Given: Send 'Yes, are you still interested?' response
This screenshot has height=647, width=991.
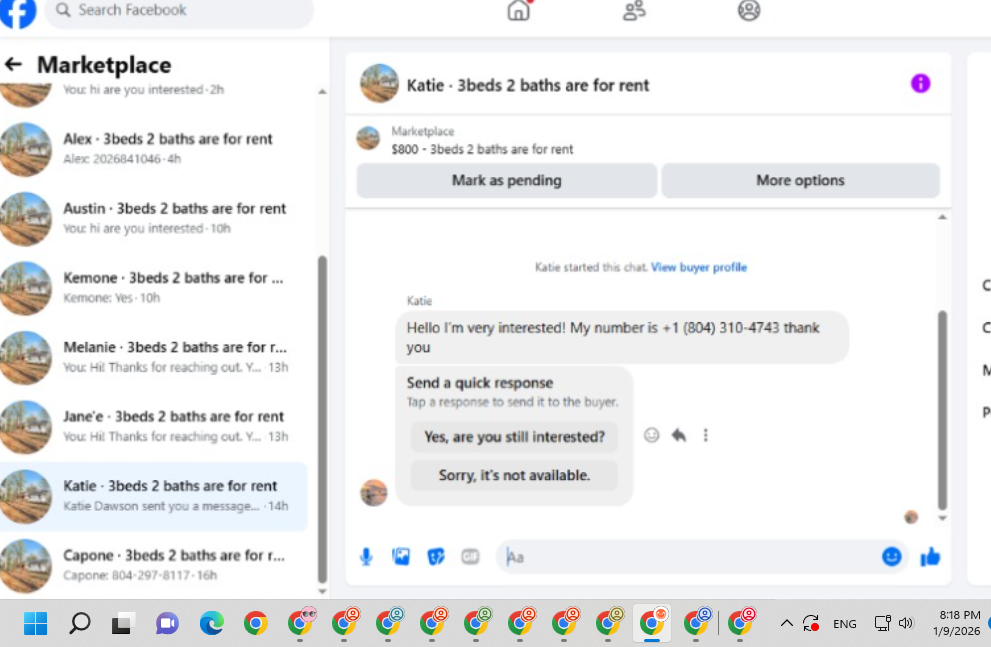Looking at the screenshot, I should tap(514, 437).
